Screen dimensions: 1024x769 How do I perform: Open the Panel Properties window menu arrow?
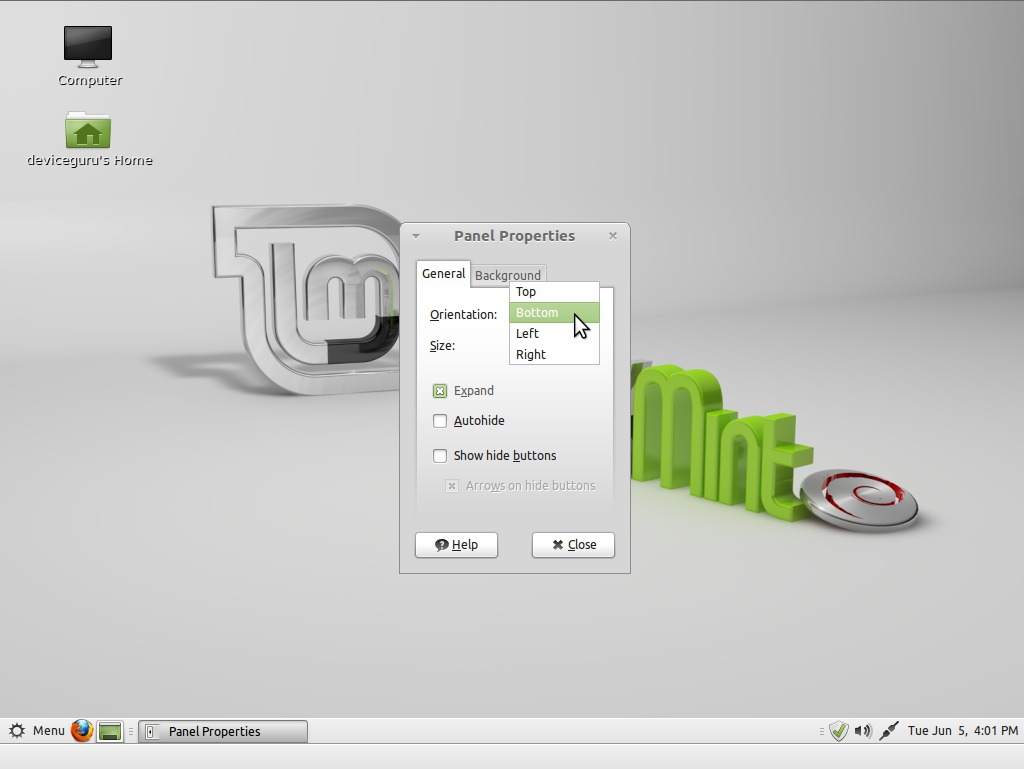tap(416, 236)
